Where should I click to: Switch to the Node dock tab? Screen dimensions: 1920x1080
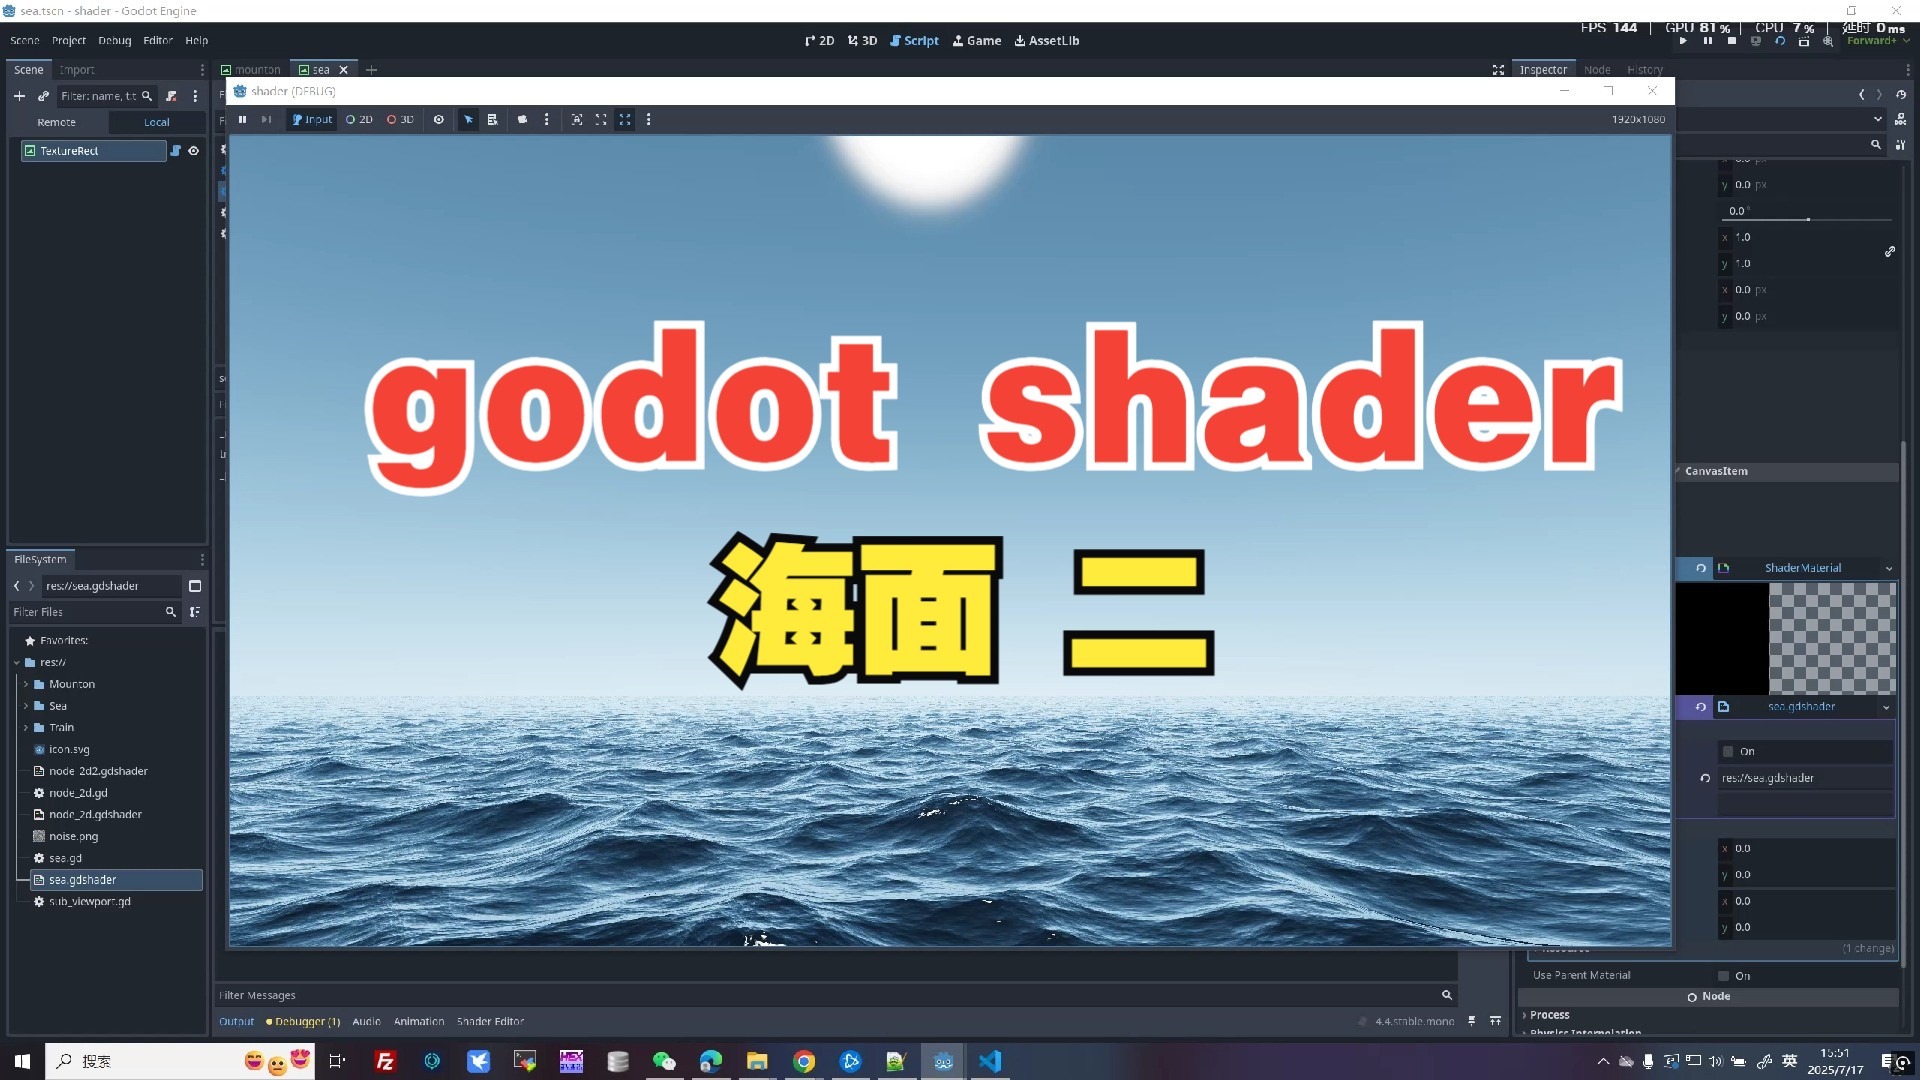[x=1597, y=70]
